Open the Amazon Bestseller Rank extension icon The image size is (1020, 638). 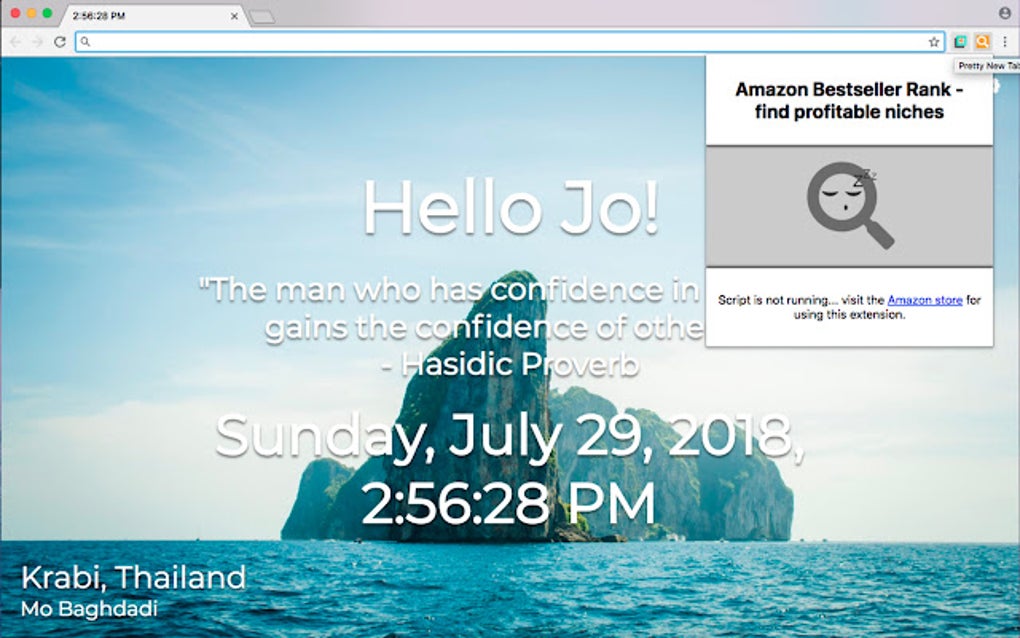click(x=982, y=41)
